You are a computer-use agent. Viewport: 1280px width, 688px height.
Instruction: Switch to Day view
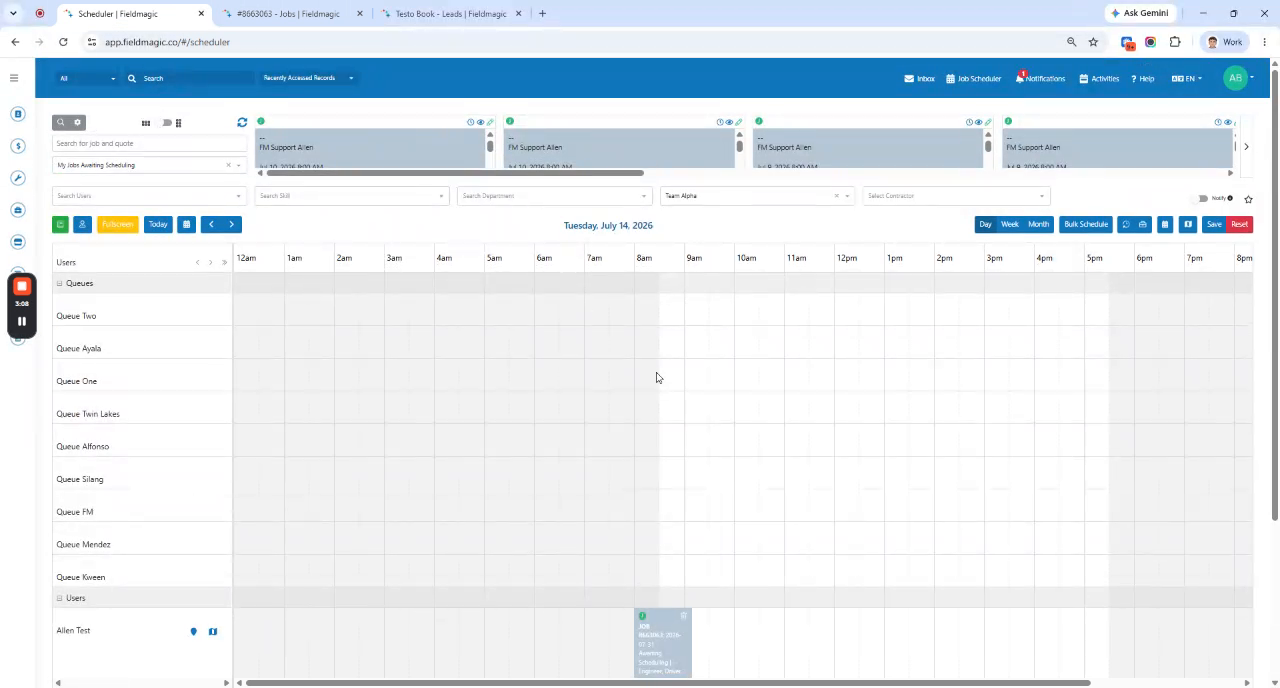pos(985,224)
